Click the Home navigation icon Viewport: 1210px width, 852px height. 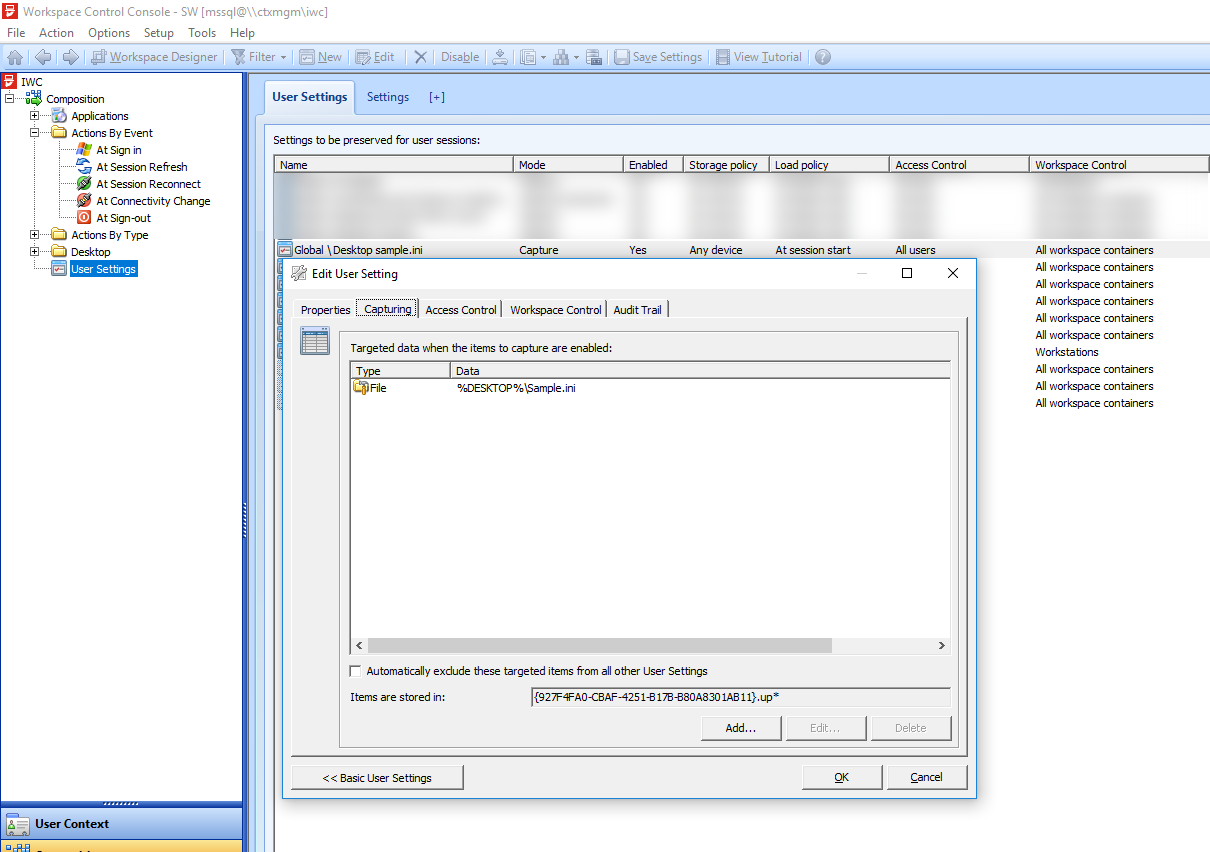[x=14, y=57]
